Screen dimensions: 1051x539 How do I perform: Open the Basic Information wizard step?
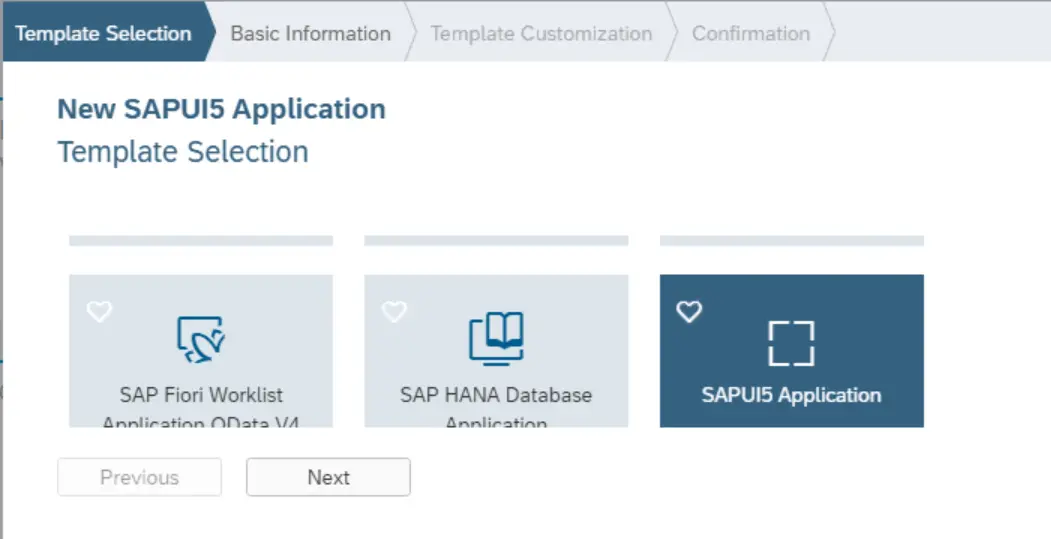[x=310, y=33]
